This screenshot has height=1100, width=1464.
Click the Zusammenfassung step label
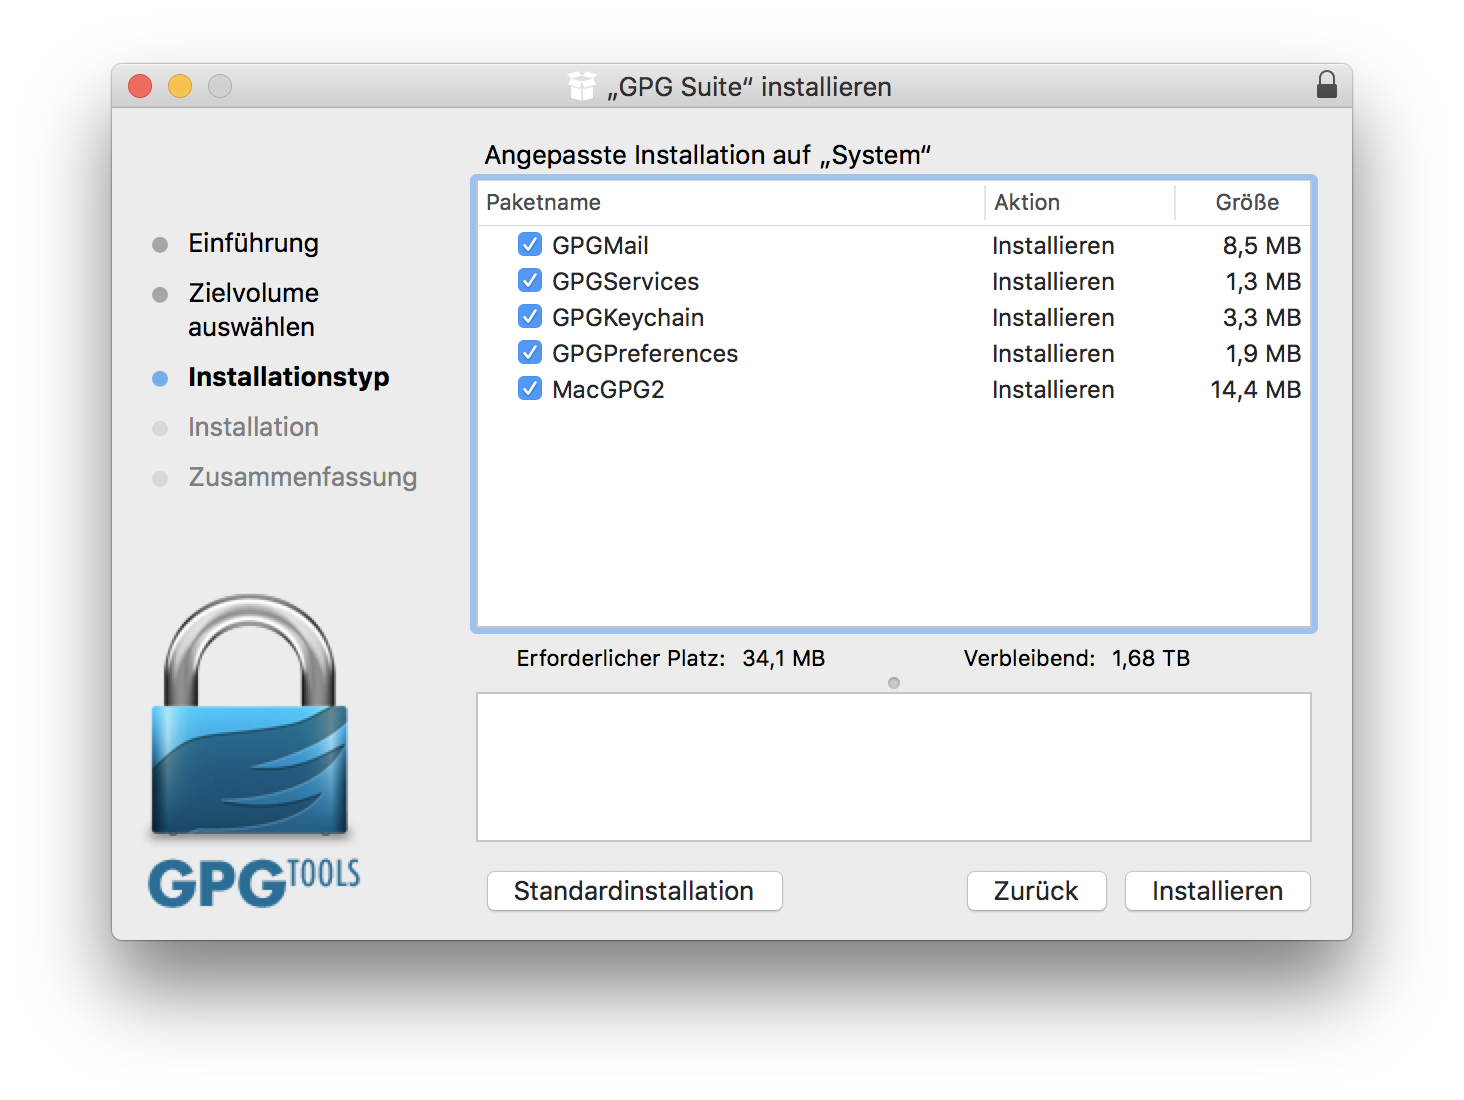pyautogui.click(x=303, y=477)
